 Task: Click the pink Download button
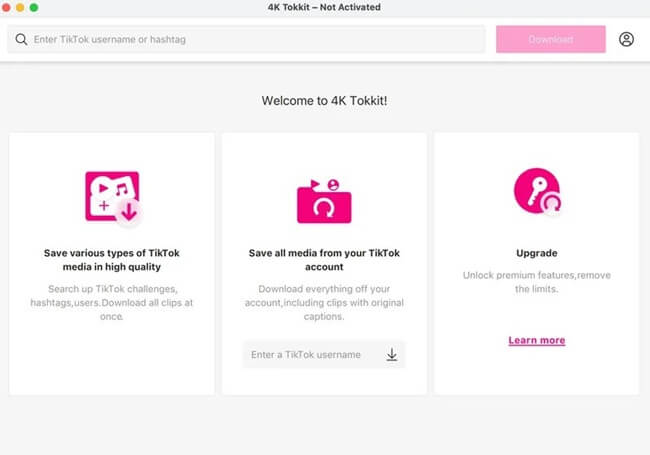tap(551, 39)
